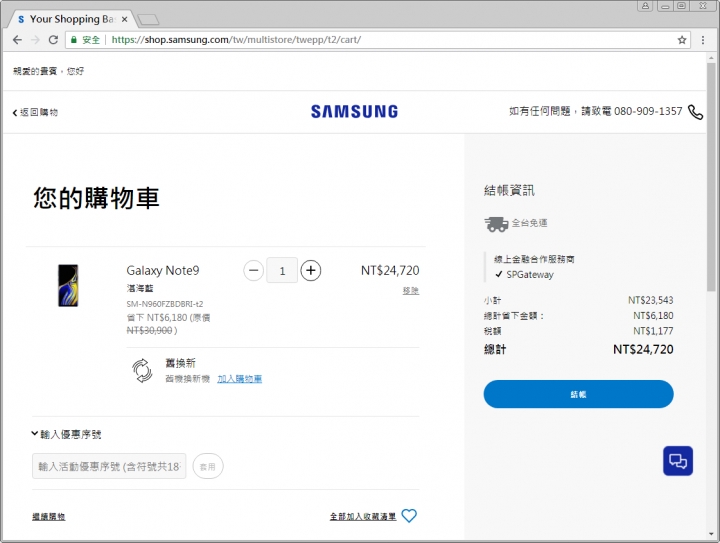Image resolution: width=720 pixels, height=543 pixels.
Task: Collapse the 輸入優惠序號 section
Action: (x=67, y=434)
